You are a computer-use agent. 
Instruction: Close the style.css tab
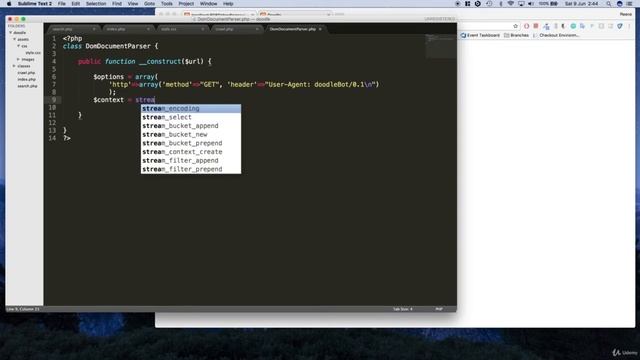(202, 29)
